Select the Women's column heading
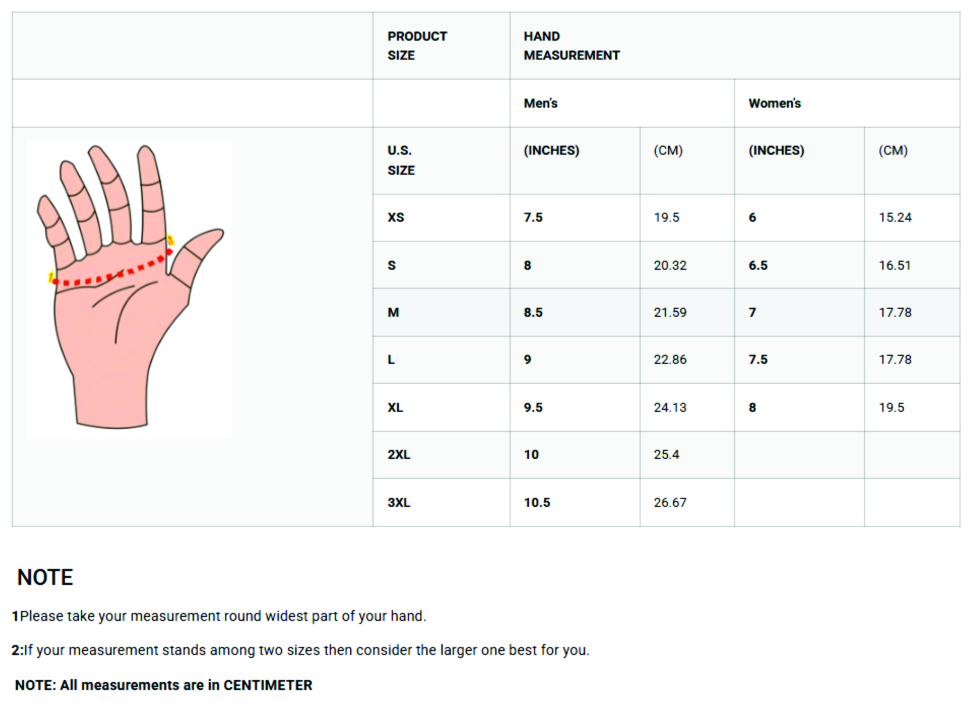The image size is (975, 720). pos(774,104)
